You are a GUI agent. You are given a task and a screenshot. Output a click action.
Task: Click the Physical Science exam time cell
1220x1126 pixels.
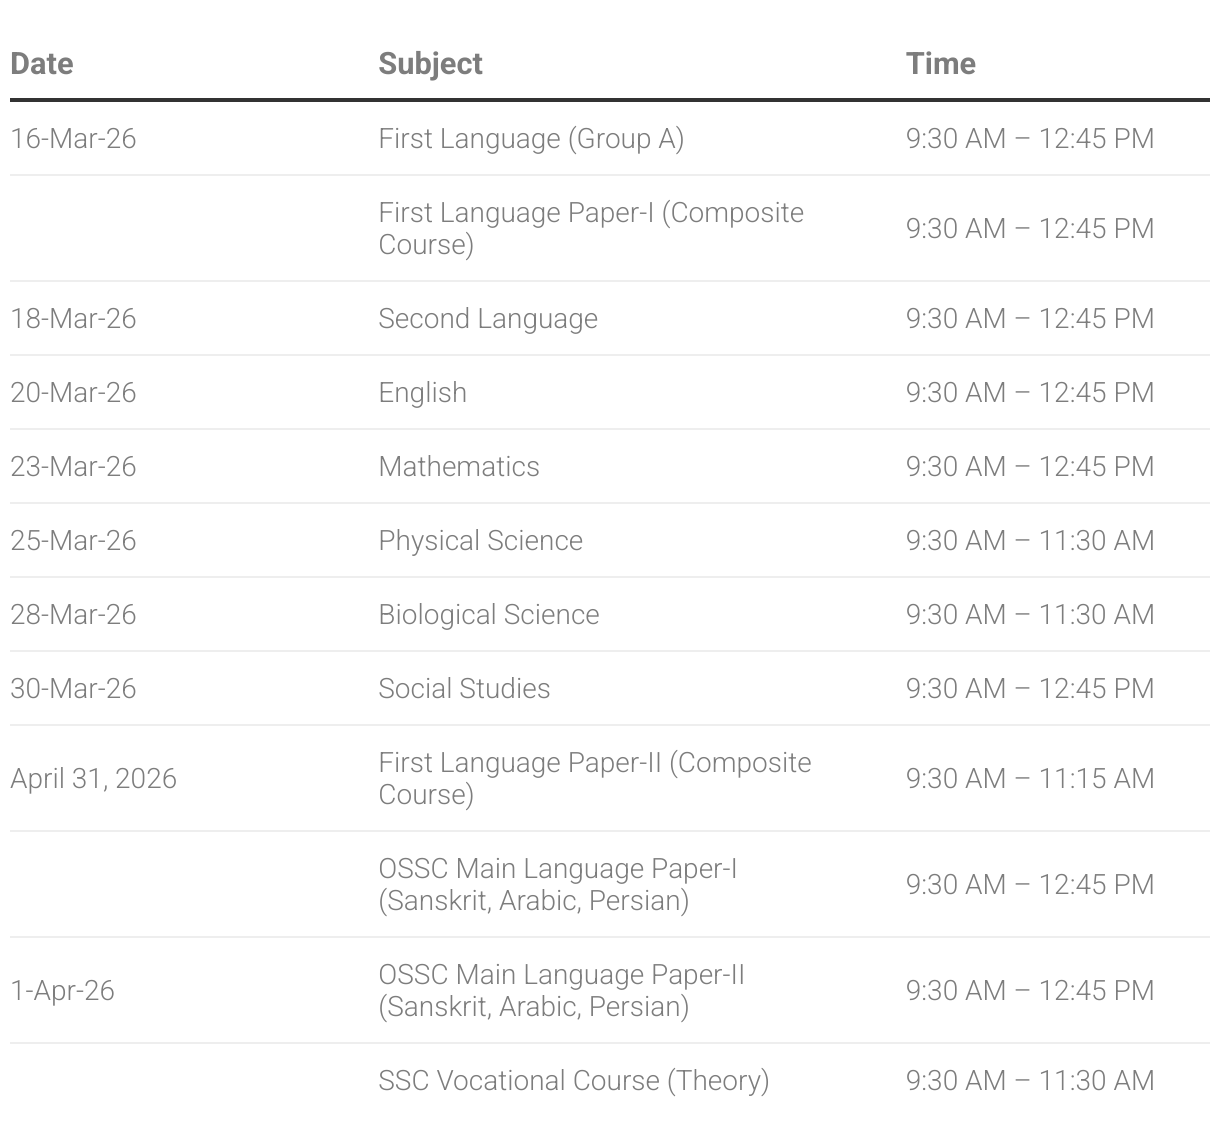coord(1029,540)
